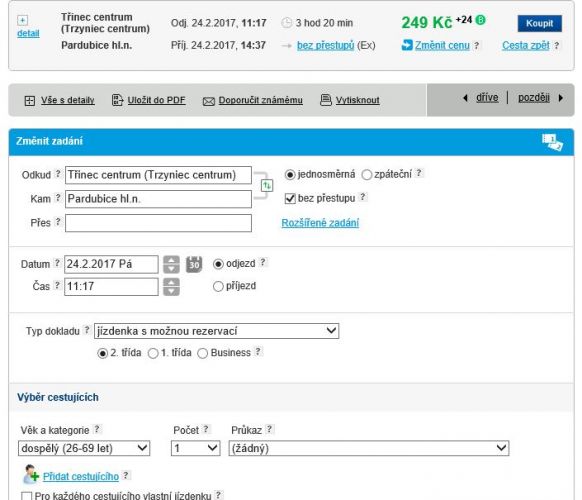Open the Typ dokladu dropdown

click(216, 331)
